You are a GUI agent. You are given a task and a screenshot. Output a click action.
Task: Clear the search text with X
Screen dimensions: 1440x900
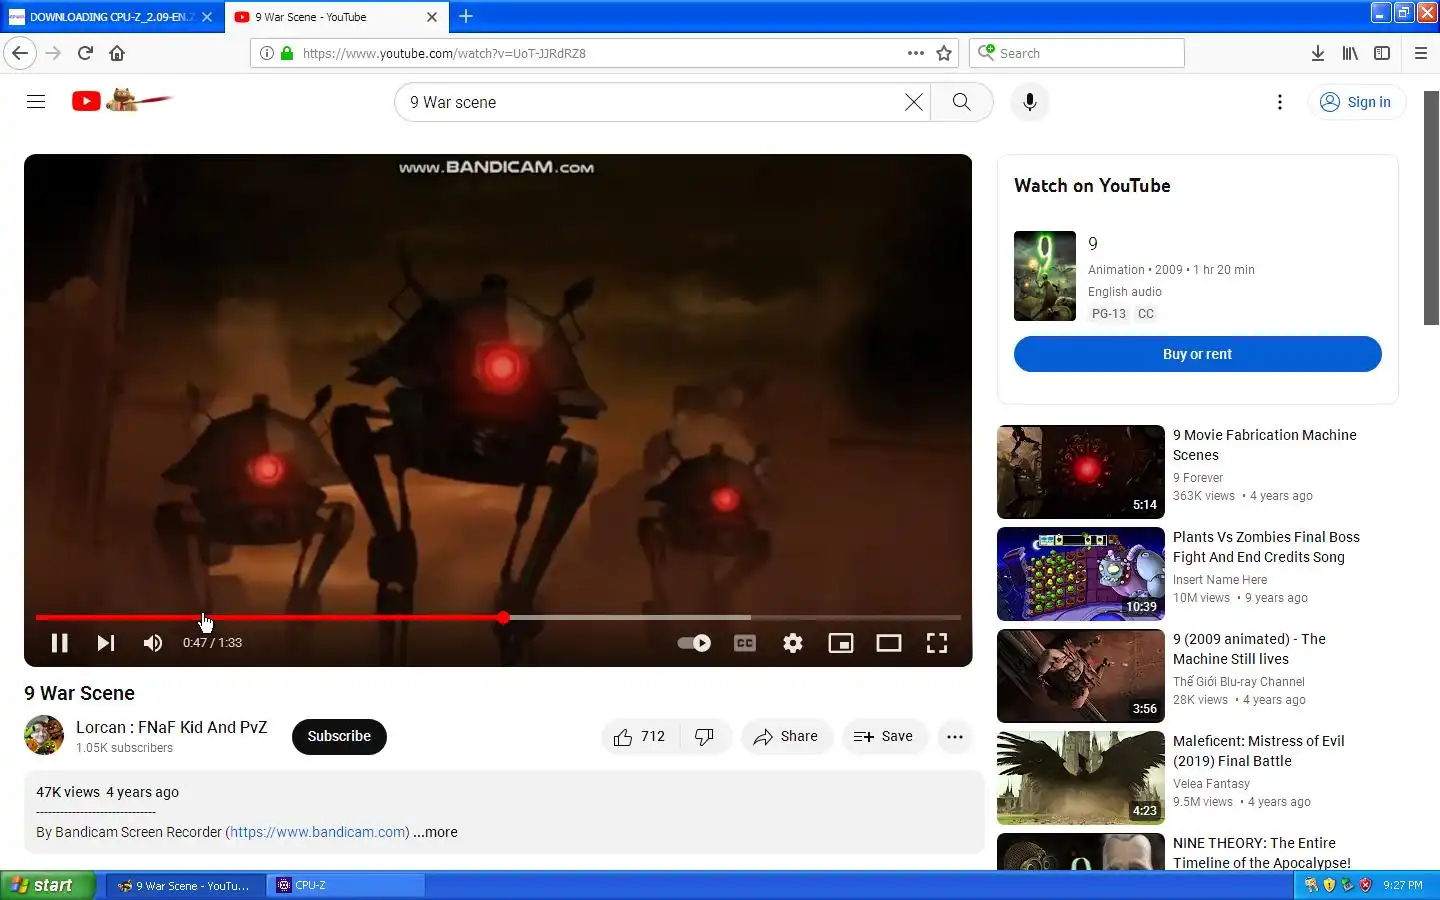point(914,102)
